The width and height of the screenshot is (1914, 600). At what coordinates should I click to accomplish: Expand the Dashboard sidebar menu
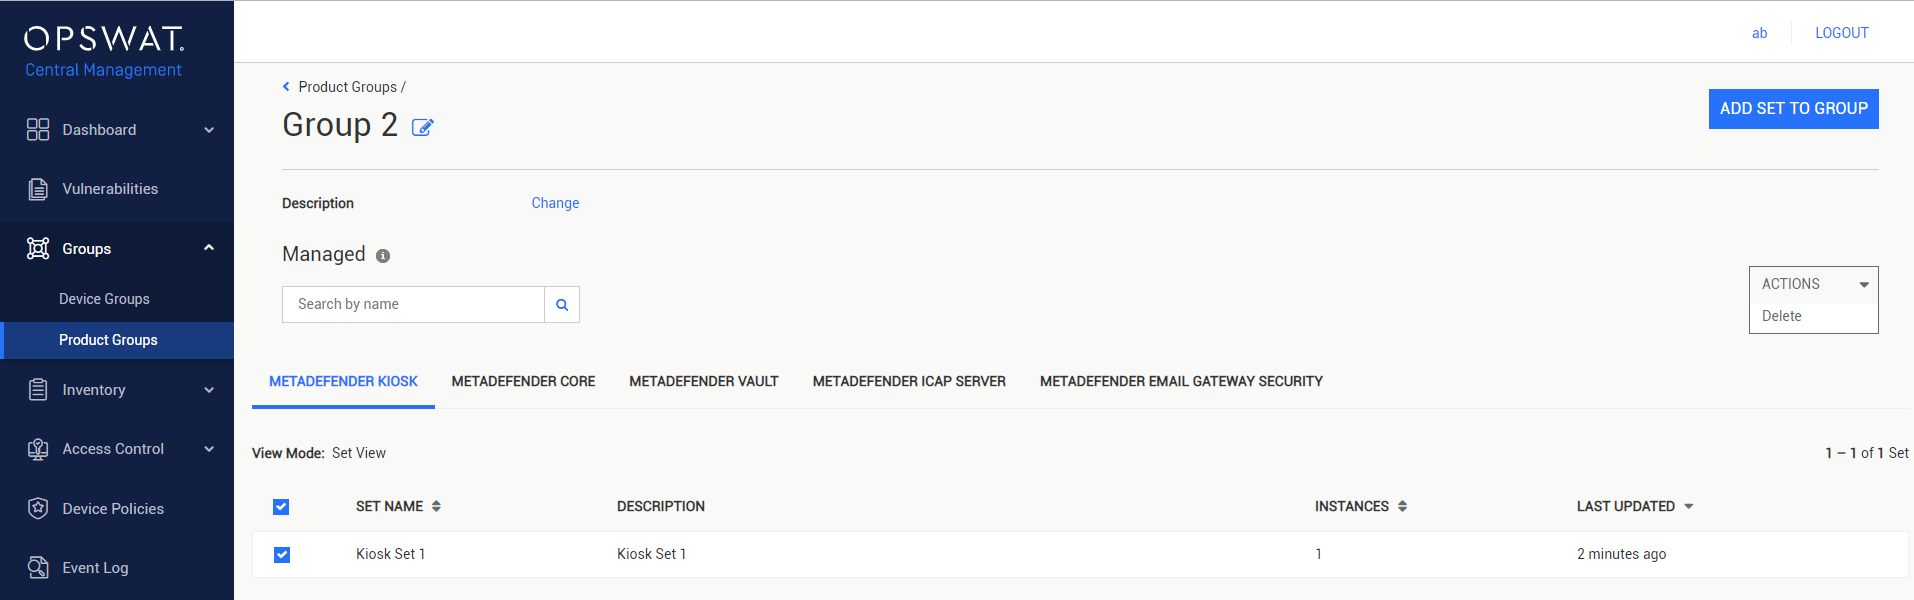(x=209, y=130)
